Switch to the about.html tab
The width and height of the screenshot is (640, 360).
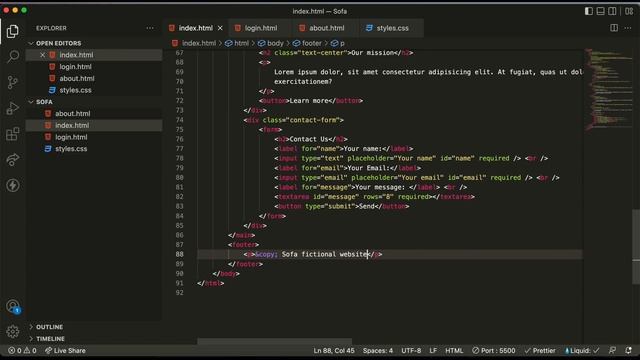tap(327, 28)
